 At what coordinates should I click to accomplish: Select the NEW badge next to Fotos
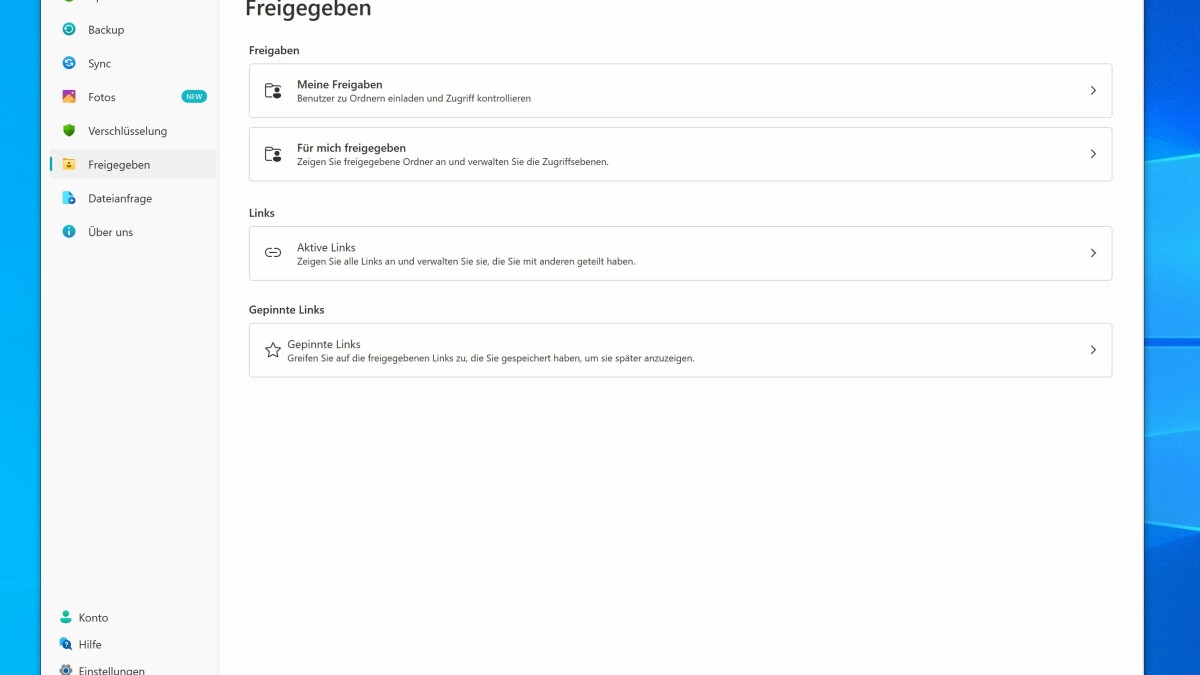[x=194, y=97]
